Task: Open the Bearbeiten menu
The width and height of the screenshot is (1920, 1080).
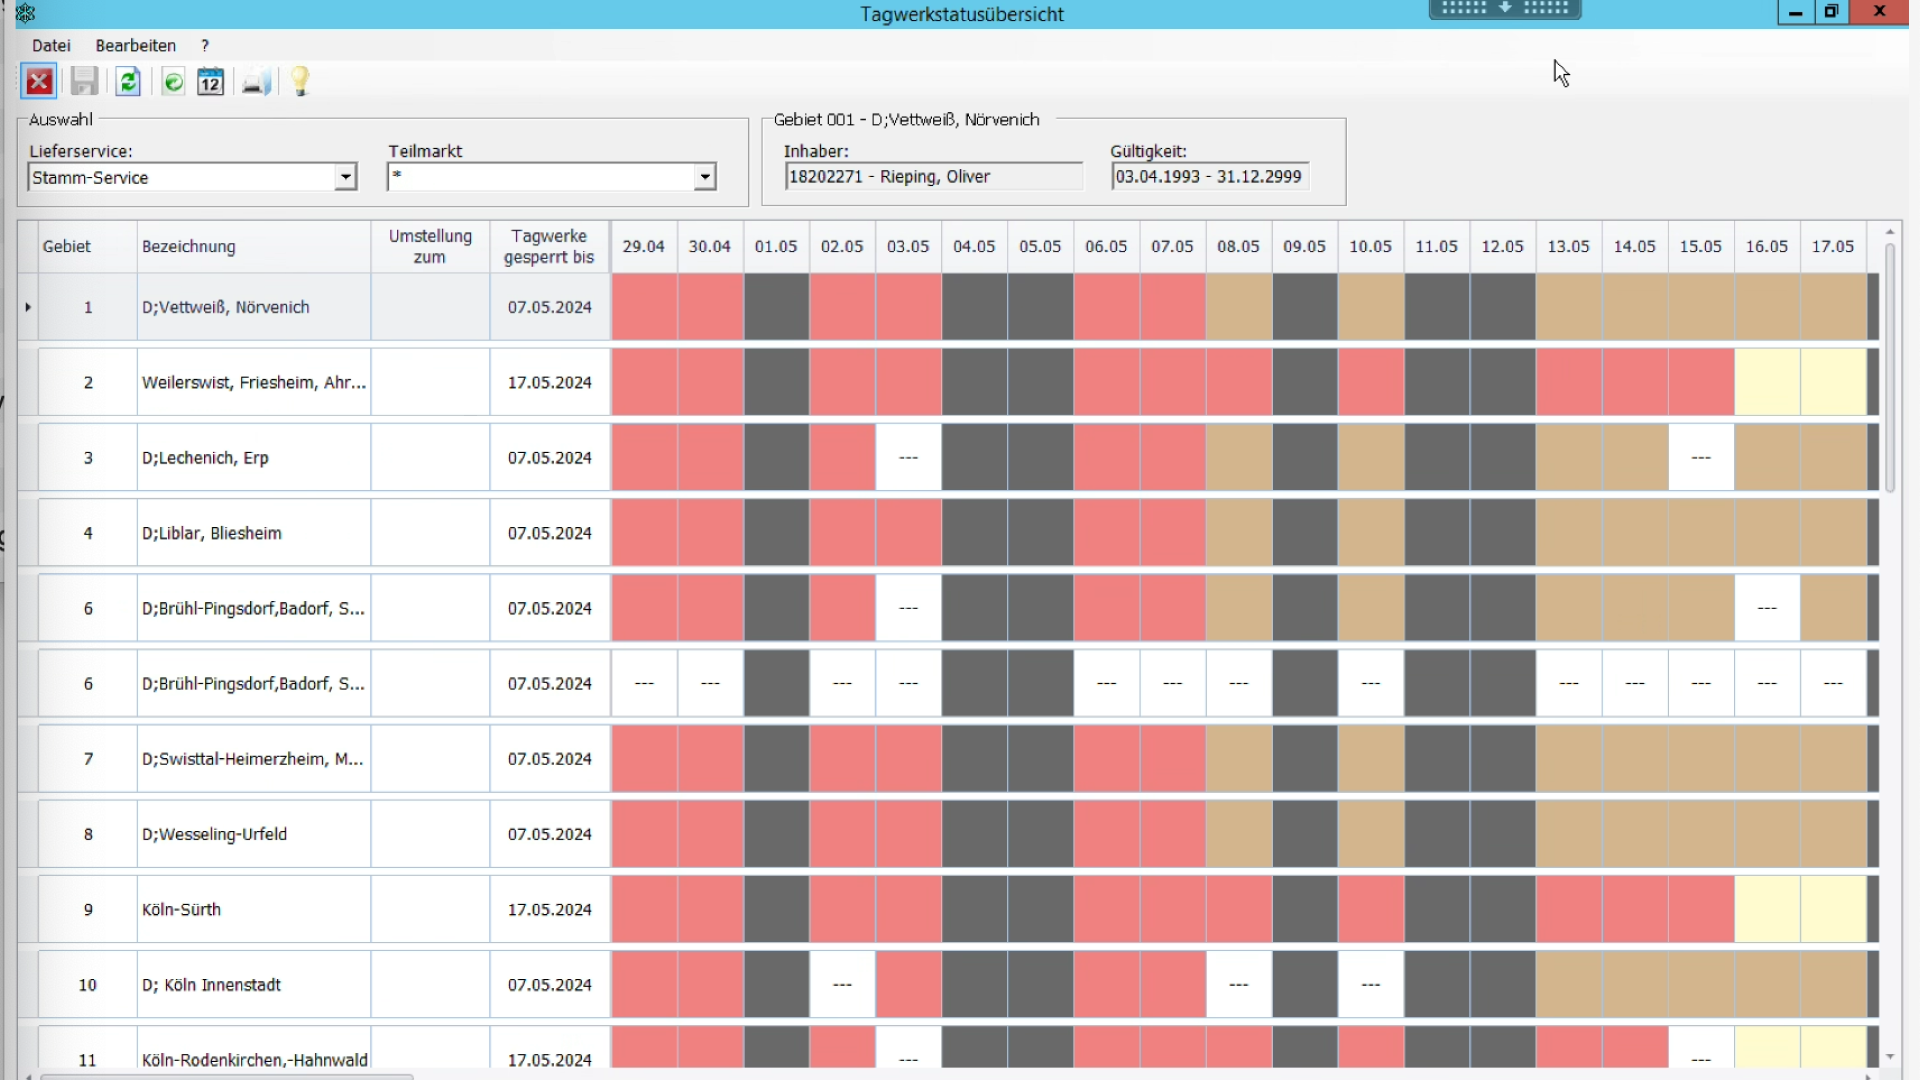Action: [135, 45]
